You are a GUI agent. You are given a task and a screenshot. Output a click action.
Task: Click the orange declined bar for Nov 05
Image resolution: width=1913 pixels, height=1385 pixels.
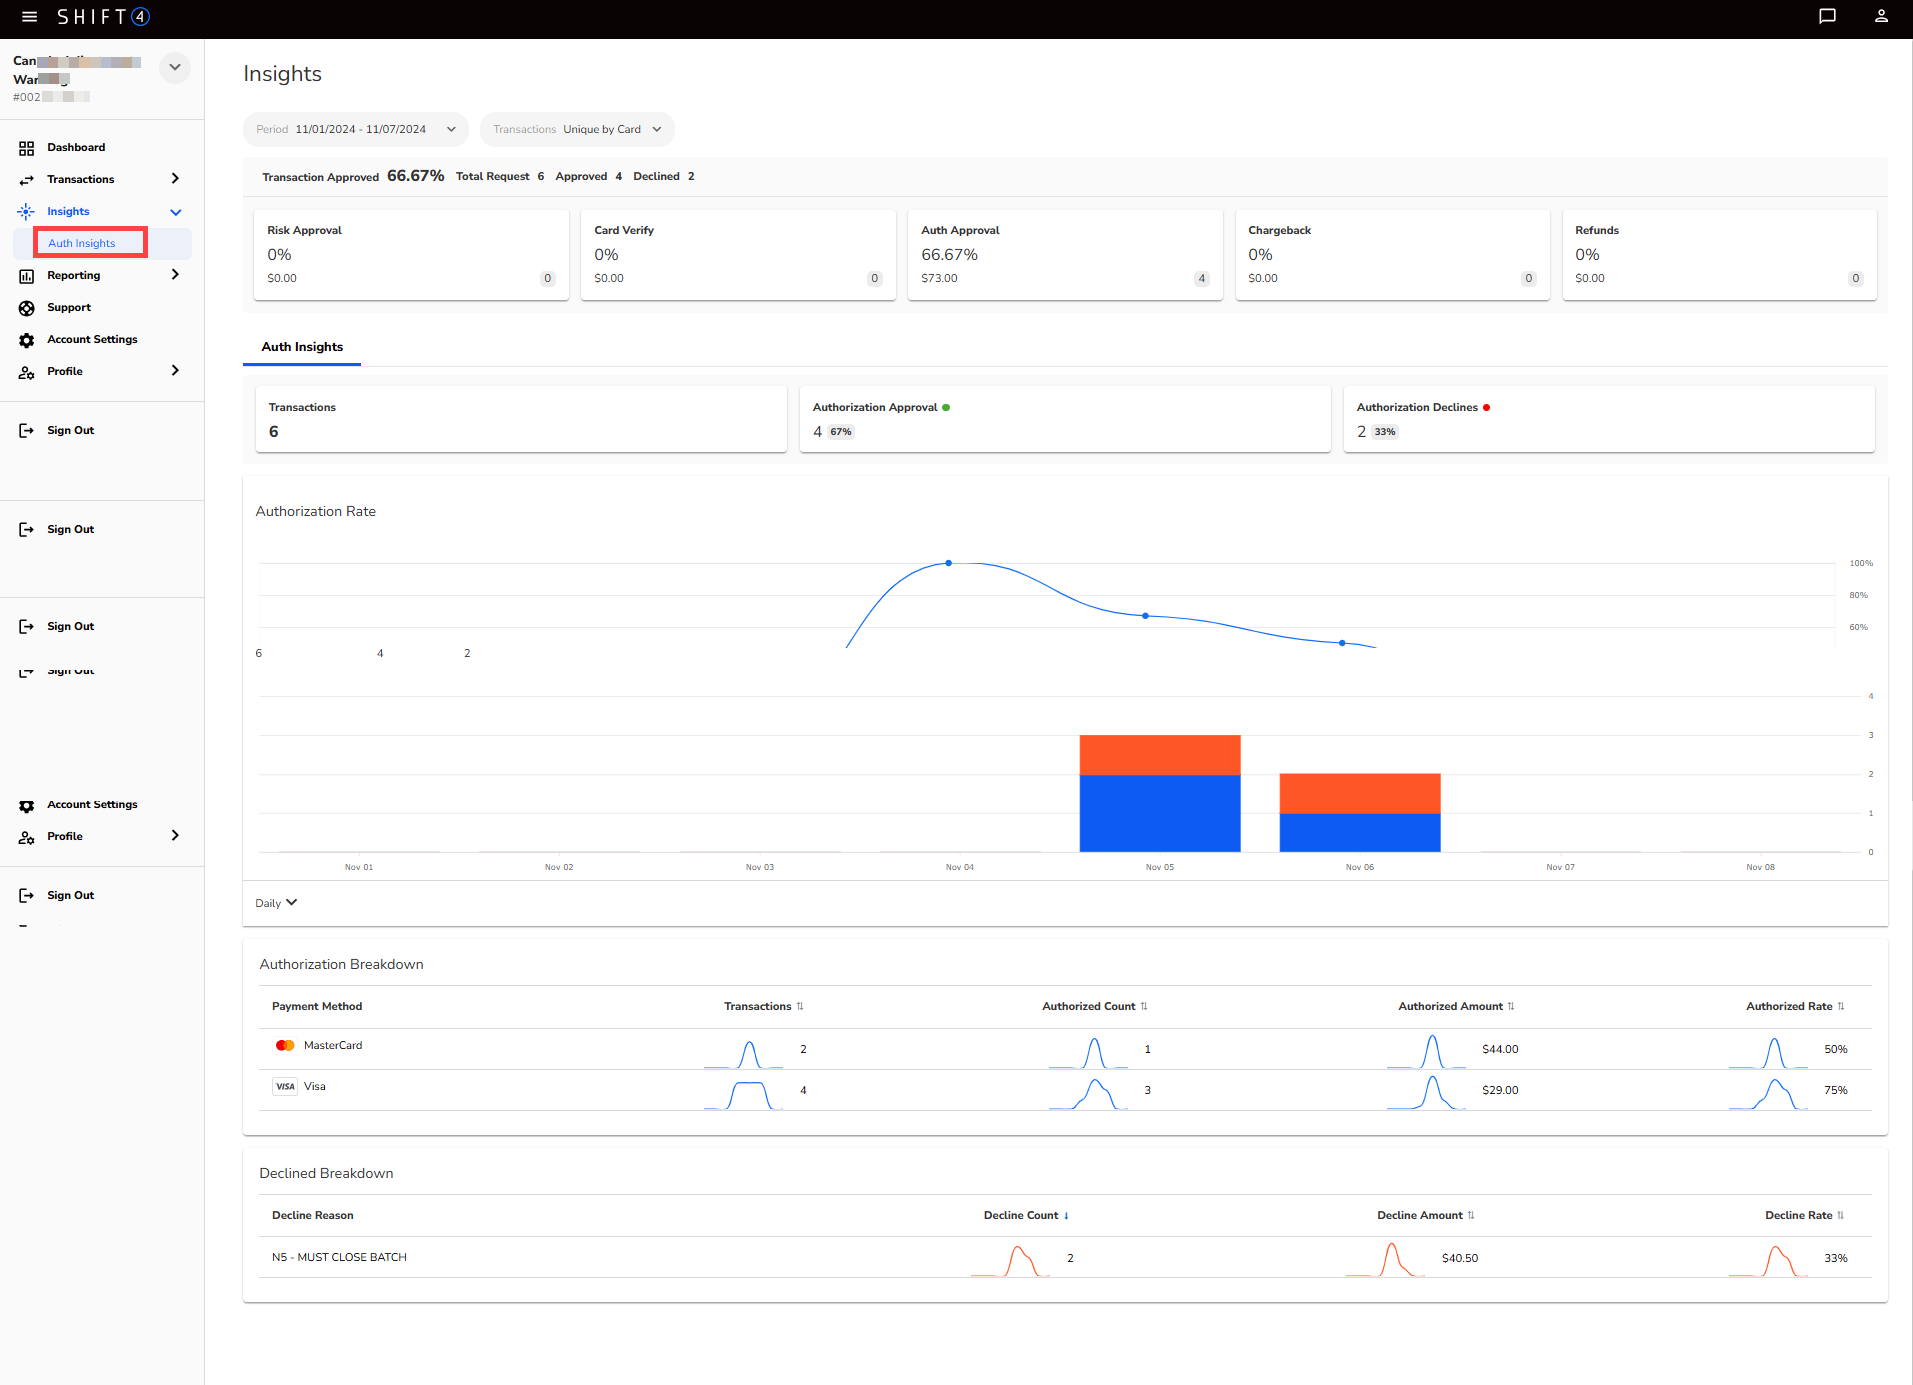tap(1160, 755)
